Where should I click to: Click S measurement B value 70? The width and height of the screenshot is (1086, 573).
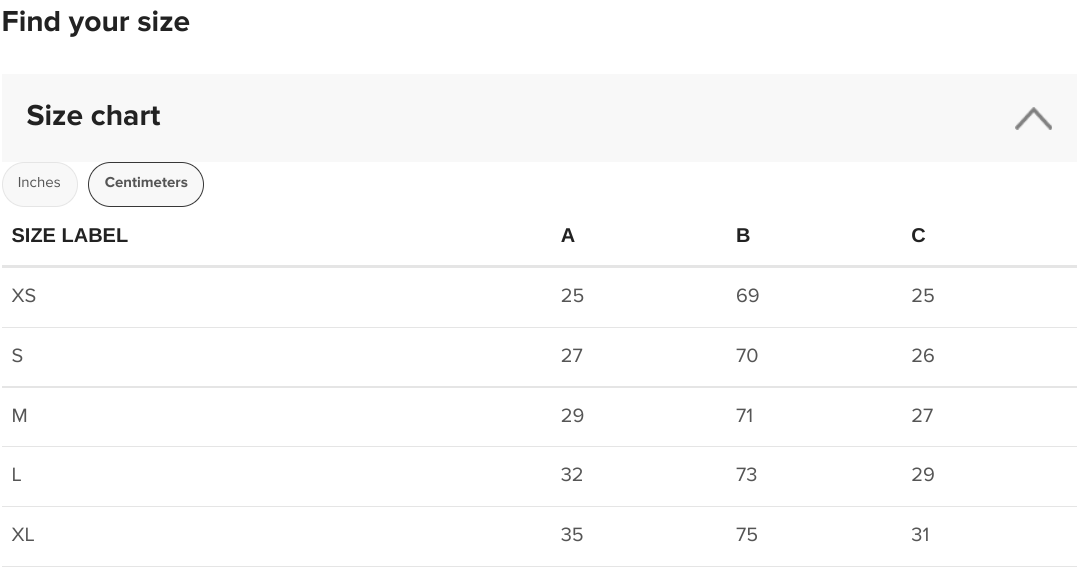747,355
